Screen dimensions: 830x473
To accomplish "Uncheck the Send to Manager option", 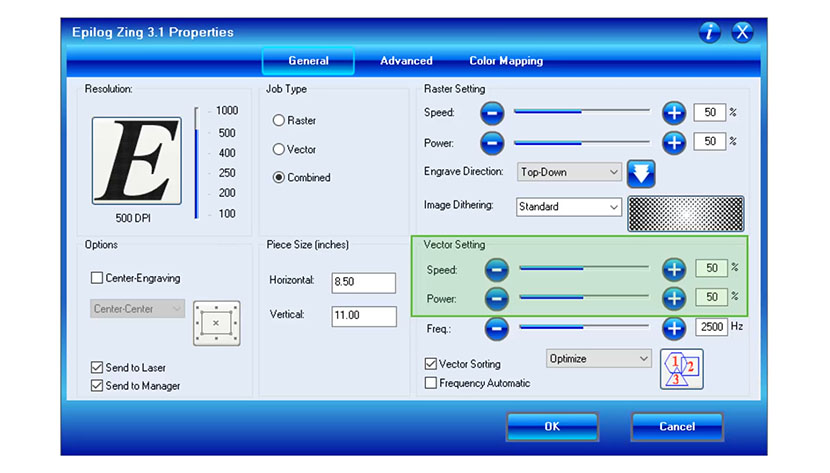I will pos(97,386).
